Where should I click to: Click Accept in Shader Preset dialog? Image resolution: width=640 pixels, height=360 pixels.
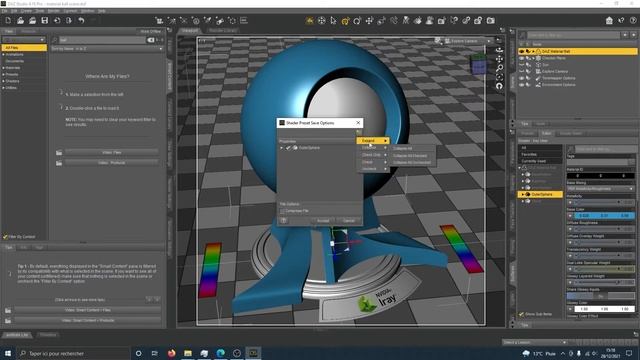323,221
